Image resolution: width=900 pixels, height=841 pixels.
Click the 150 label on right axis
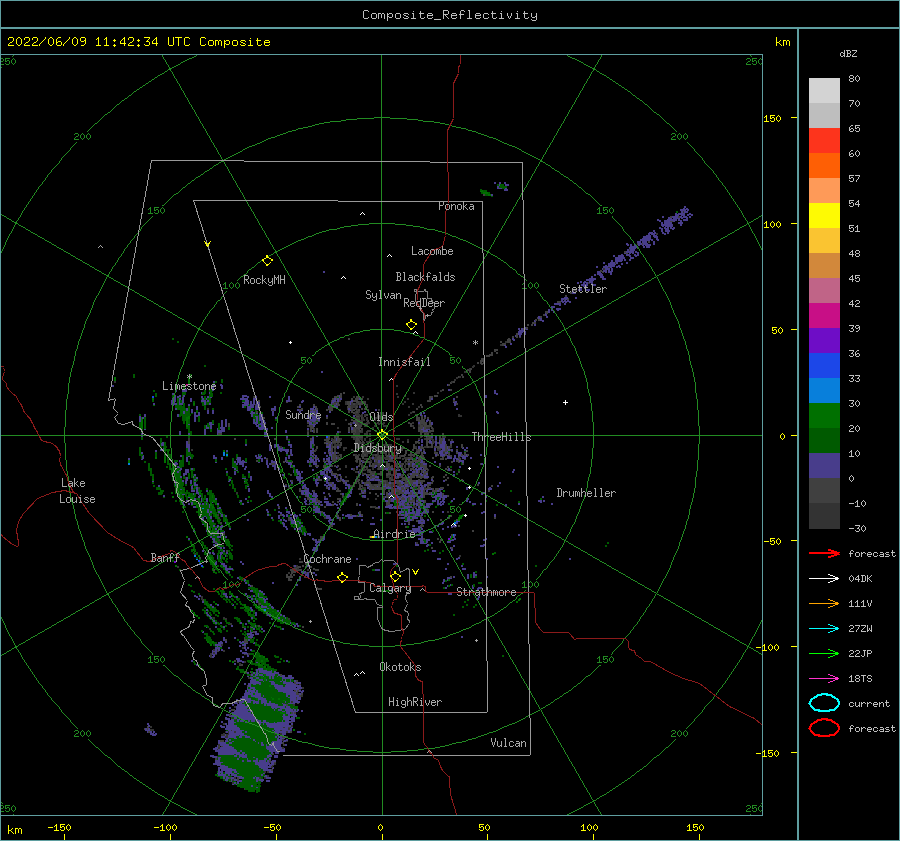click(772, 118)
